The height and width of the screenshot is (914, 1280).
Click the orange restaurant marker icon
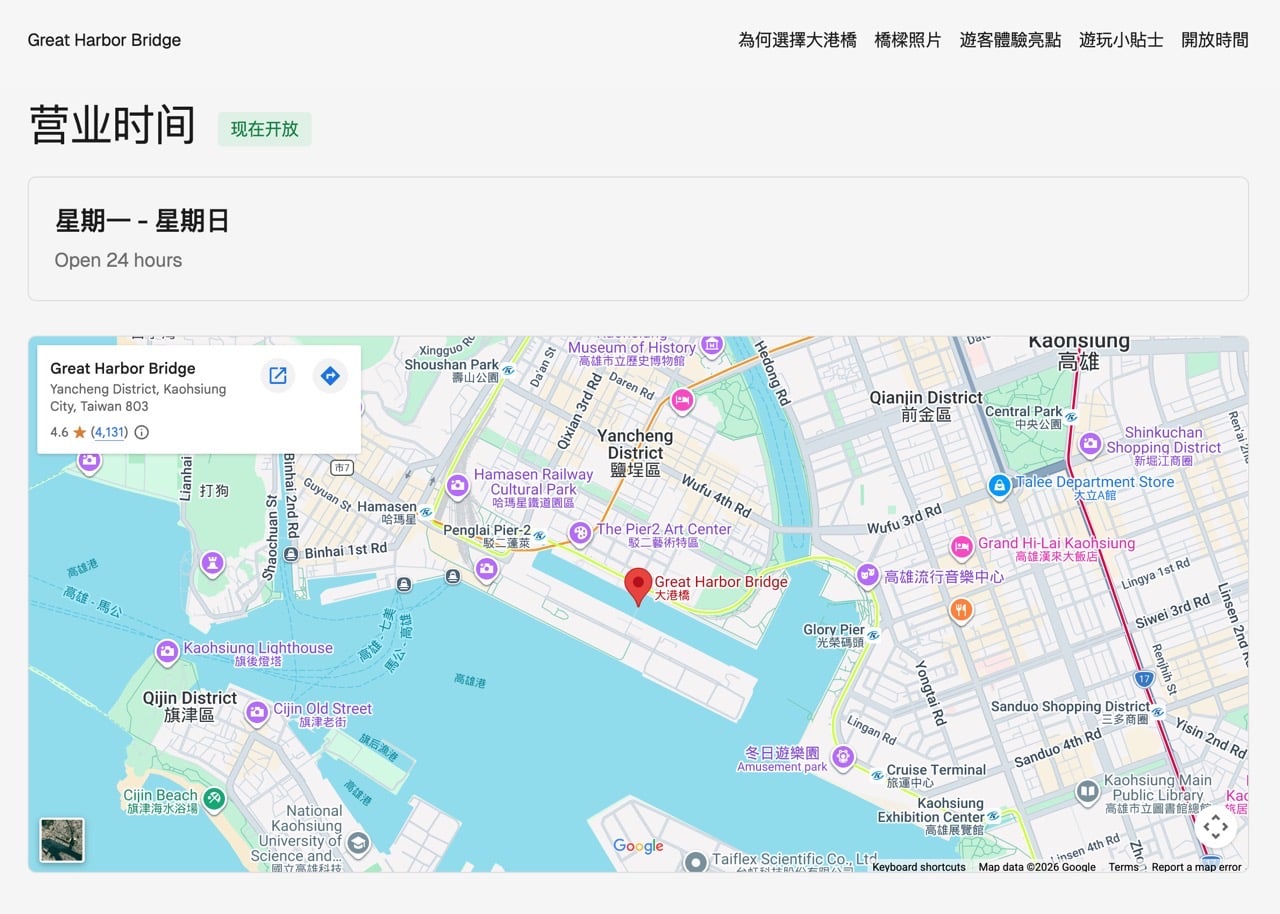click(x=961, y=609)
